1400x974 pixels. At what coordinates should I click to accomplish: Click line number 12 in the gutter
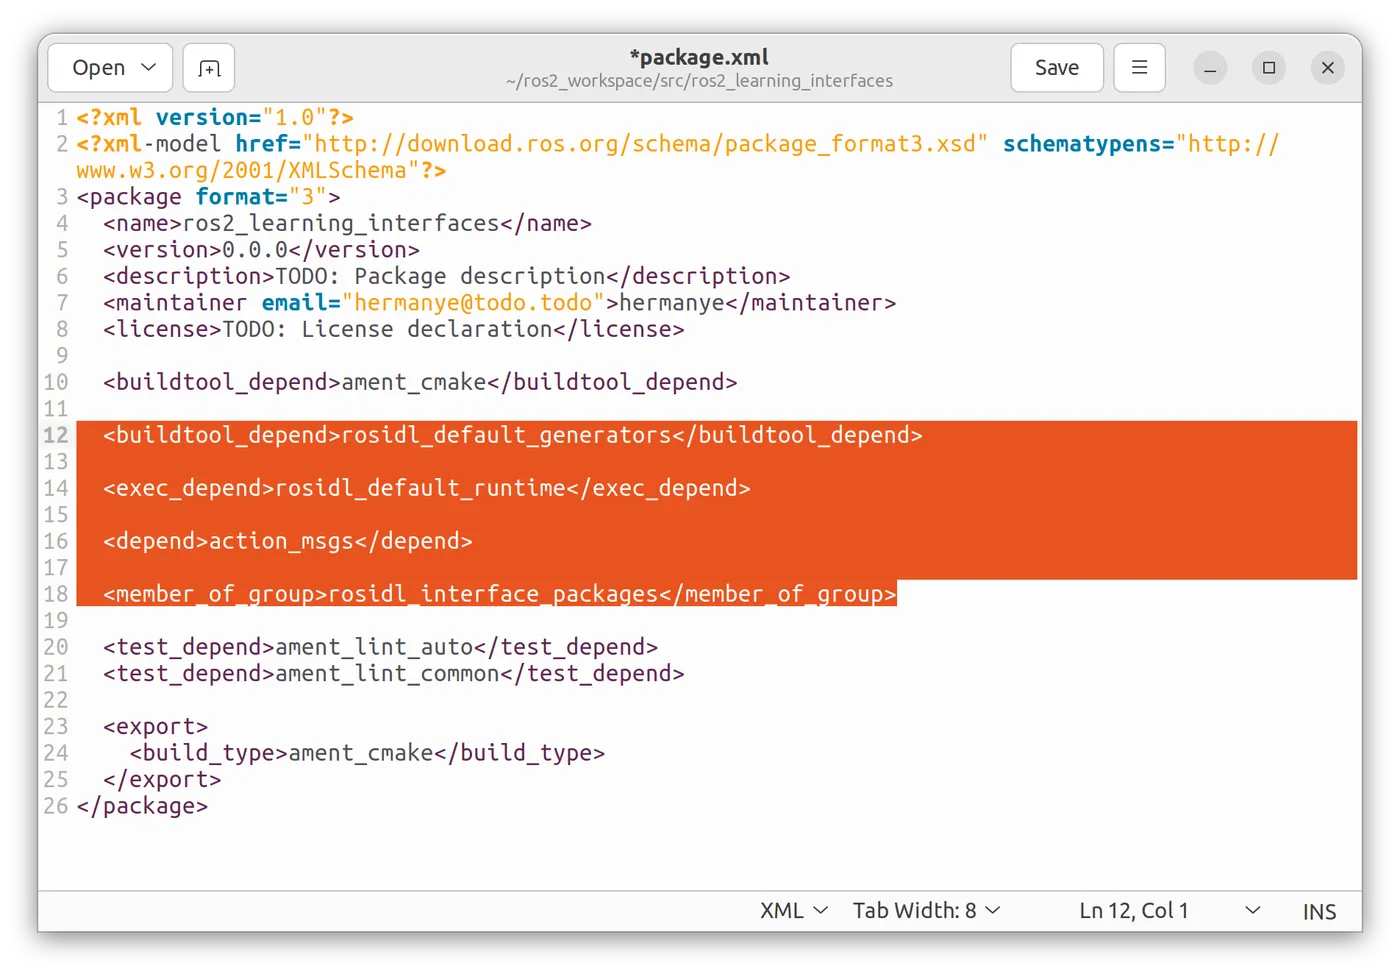(x=56, y=435)
